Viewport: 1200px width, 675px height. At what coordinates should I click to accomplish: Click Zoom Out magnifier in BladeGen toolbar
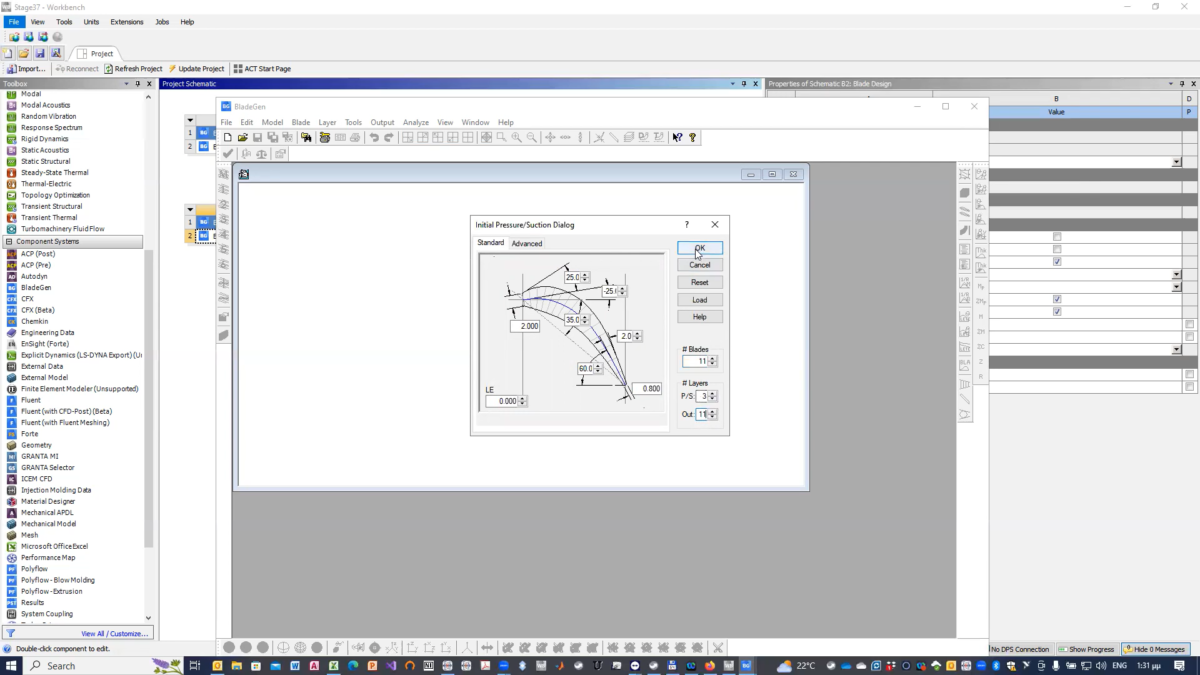click(x=532, y=137)
